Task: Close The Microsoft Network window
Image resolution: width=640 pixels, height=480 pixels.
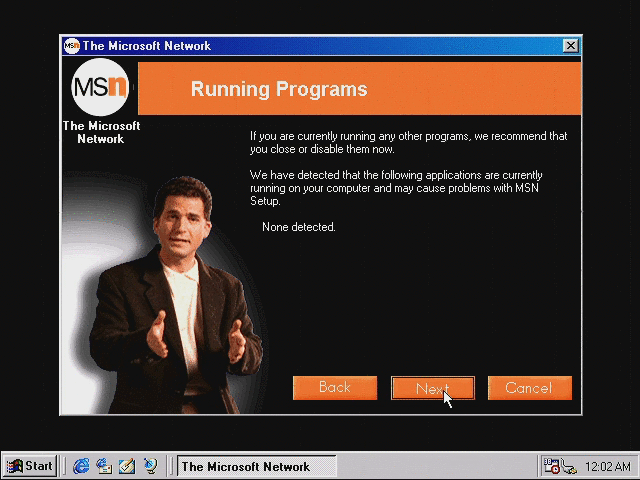Action: [571, 45]
